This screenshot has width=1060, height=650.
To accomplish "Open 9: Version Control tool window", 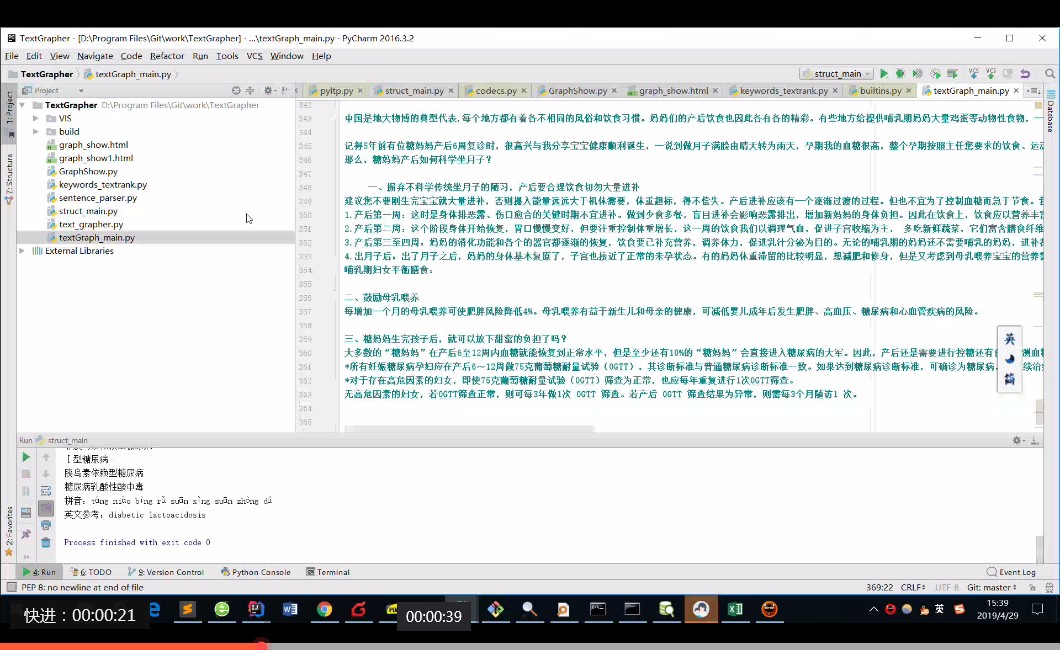I will pyautogui.click(x=166, y=572).
